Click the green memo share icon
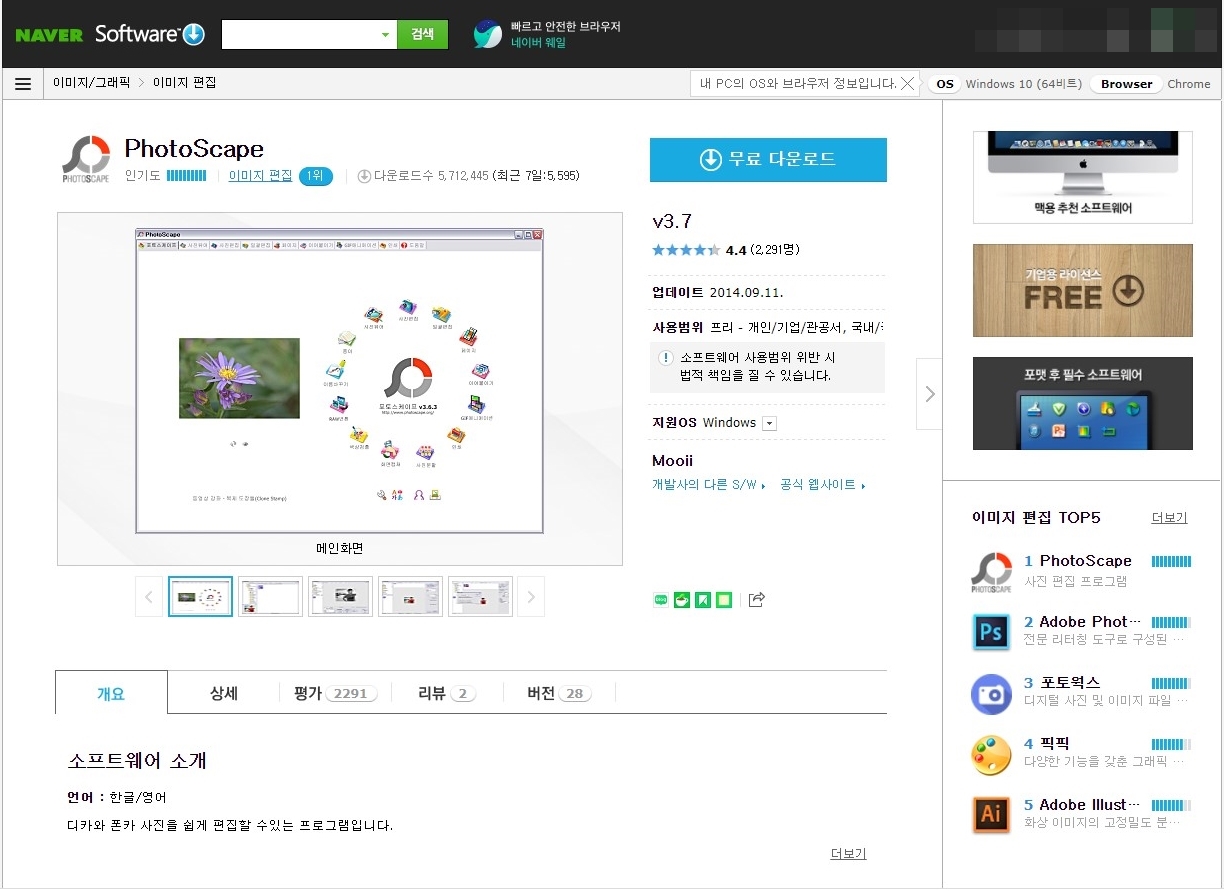This screenshot has height=891, width=1224. point(724,600)
